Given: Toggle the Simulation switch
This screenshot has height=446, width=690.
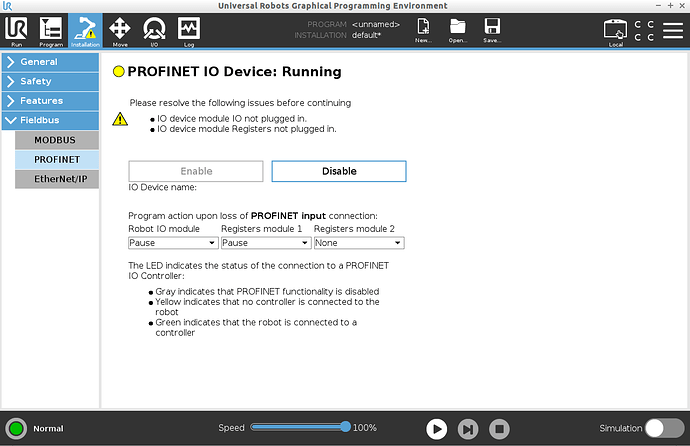Looking at the screenshot, I should tap(664, 428).
